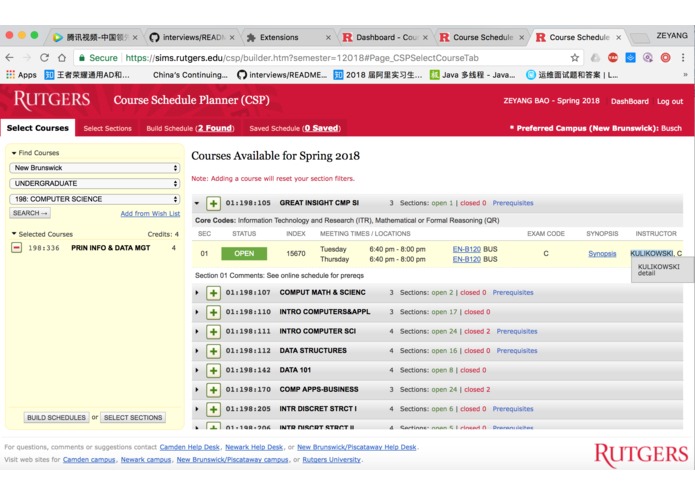Add INTR DISCRET STRCT I plus icon
This screenshot has width=695, height=494.
(213, 409)
